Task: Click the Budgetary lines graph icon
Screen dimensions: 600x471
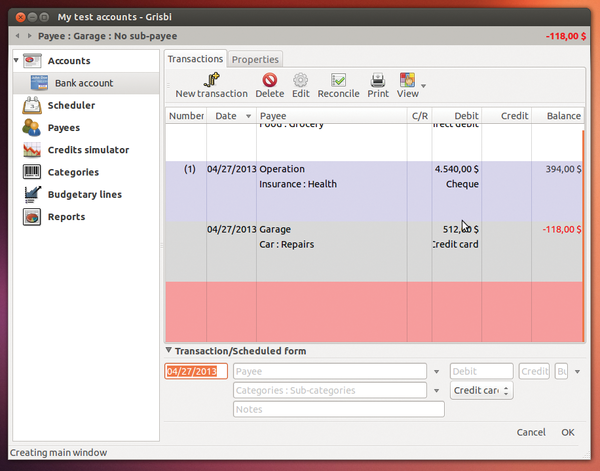Action: [x=33, y=194]
